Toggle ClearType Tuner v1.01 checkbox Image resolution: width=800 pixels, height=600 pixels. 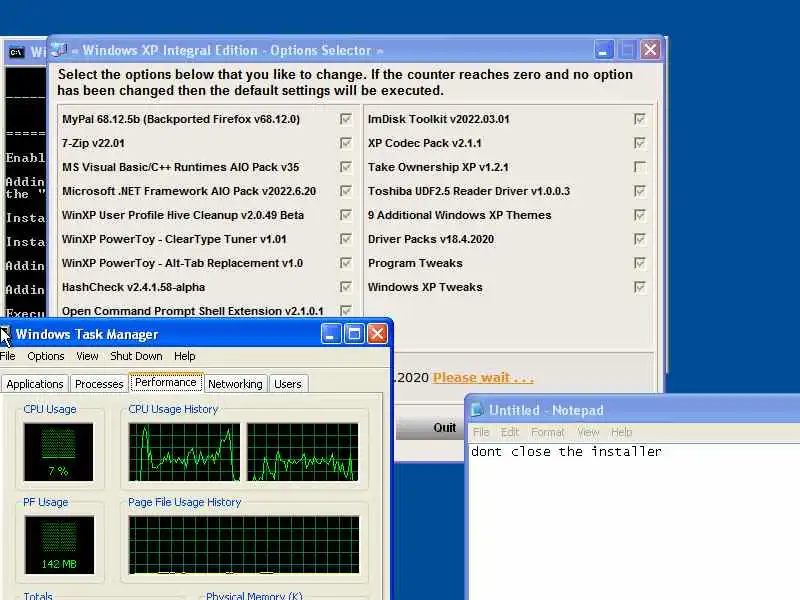(345, 239)
